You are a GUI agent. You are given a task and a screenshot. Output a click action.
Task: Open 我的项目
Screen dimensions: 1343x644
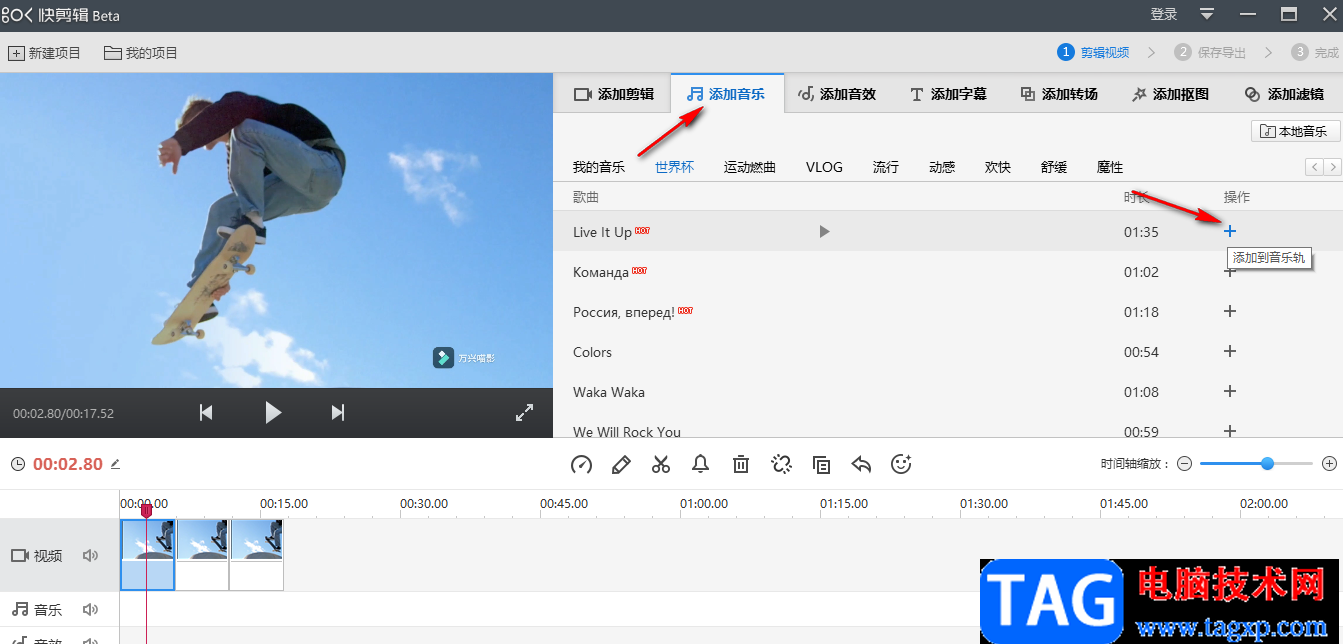[141, 53]
